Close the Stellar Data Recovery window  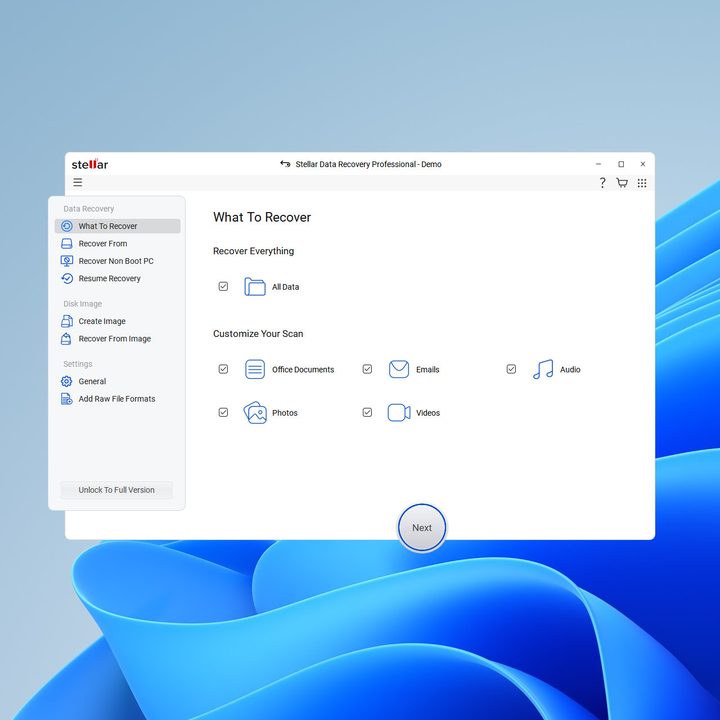click(643, 164)
